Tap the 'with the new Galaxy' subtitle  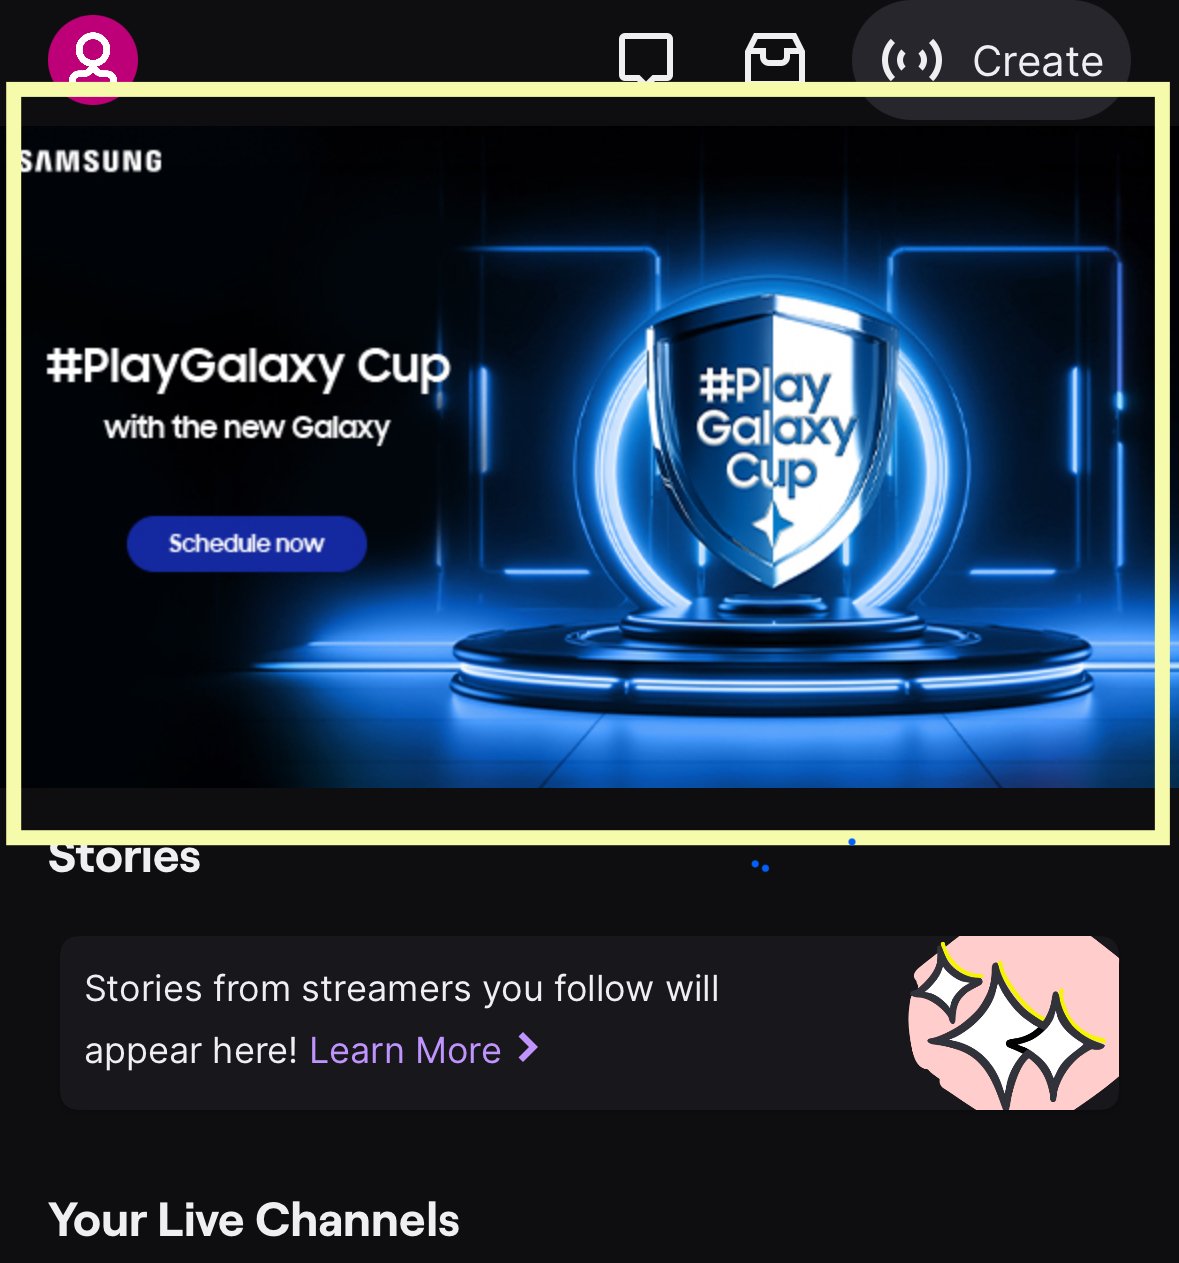click(247, 428)
